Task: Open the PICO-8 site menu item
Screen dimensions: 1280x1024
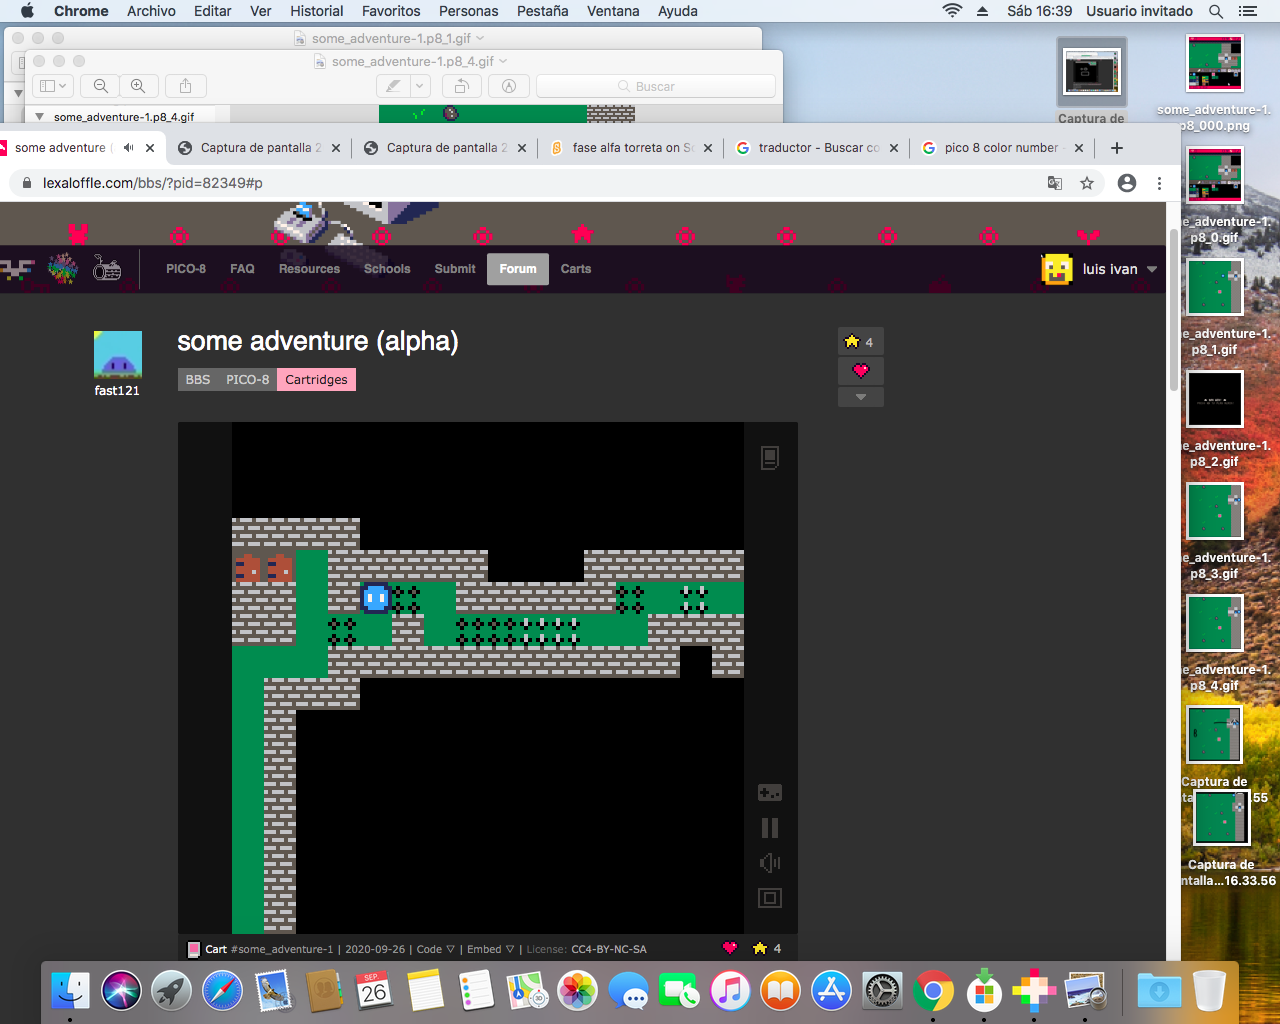Action: pyautogui.click(x=186, y=269)
